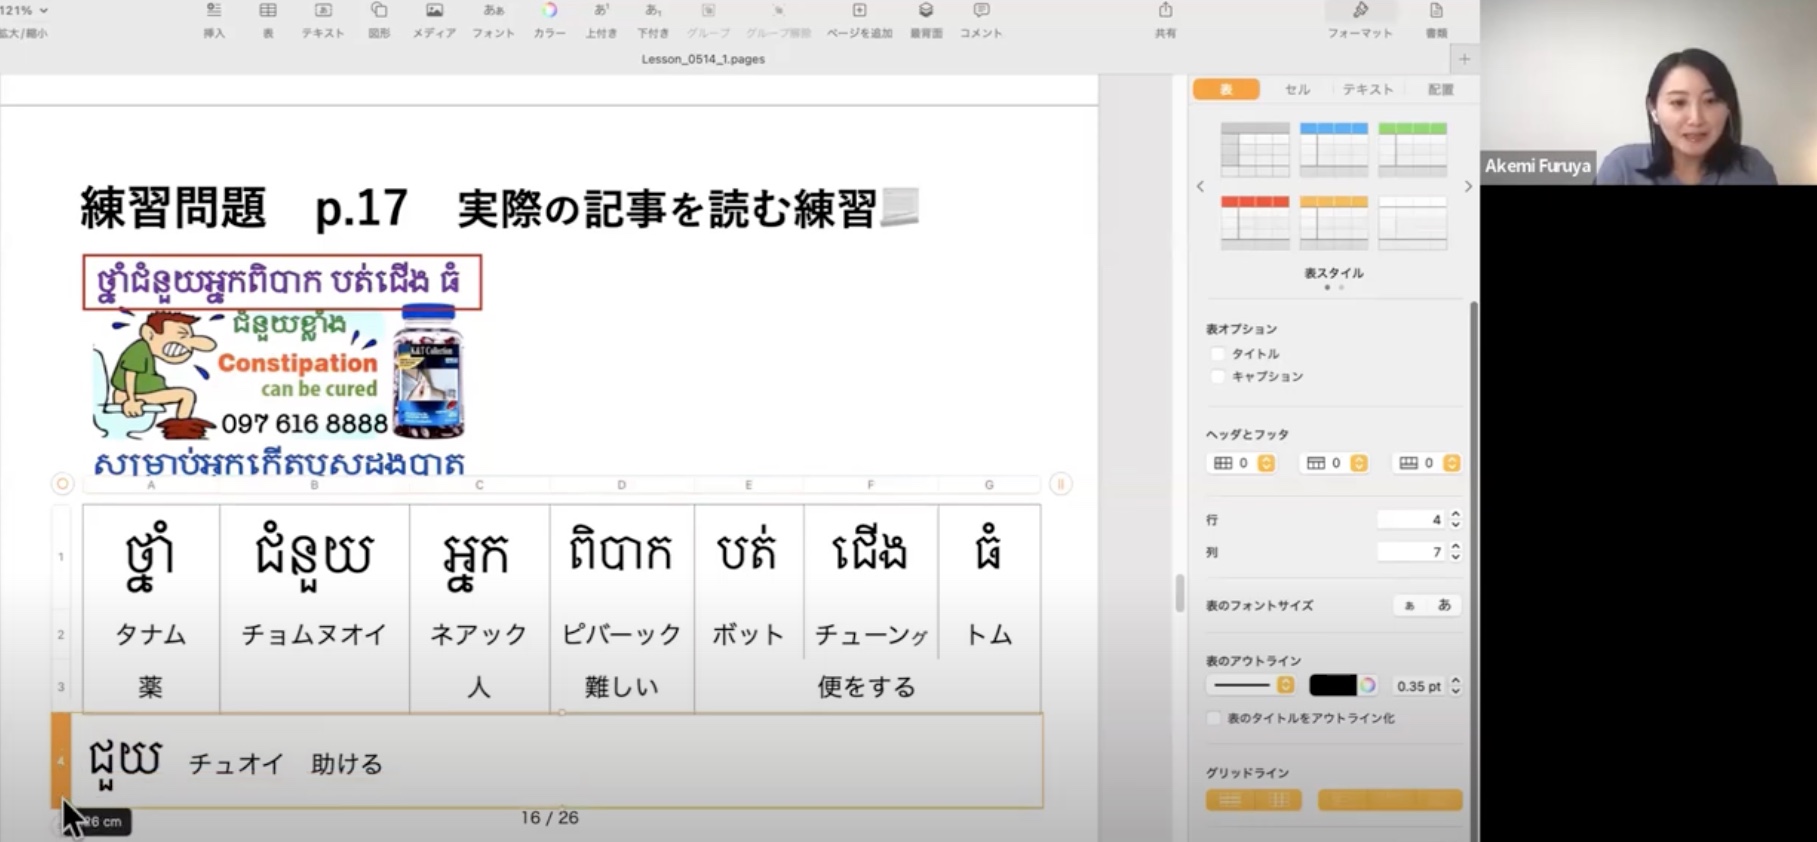Switch to the セル tab
Screen dimensions: 1817x842
pos(1297,90)
